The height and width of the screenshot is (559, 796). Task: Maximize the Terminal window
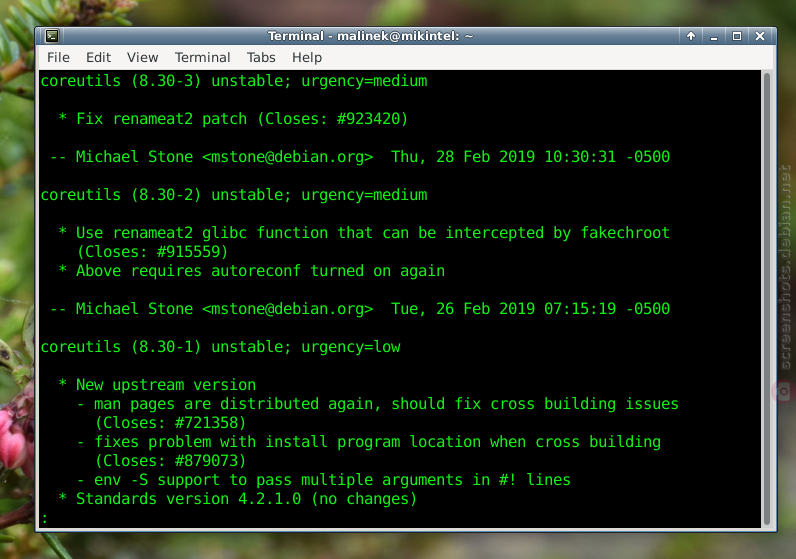(x=737, y=36)
